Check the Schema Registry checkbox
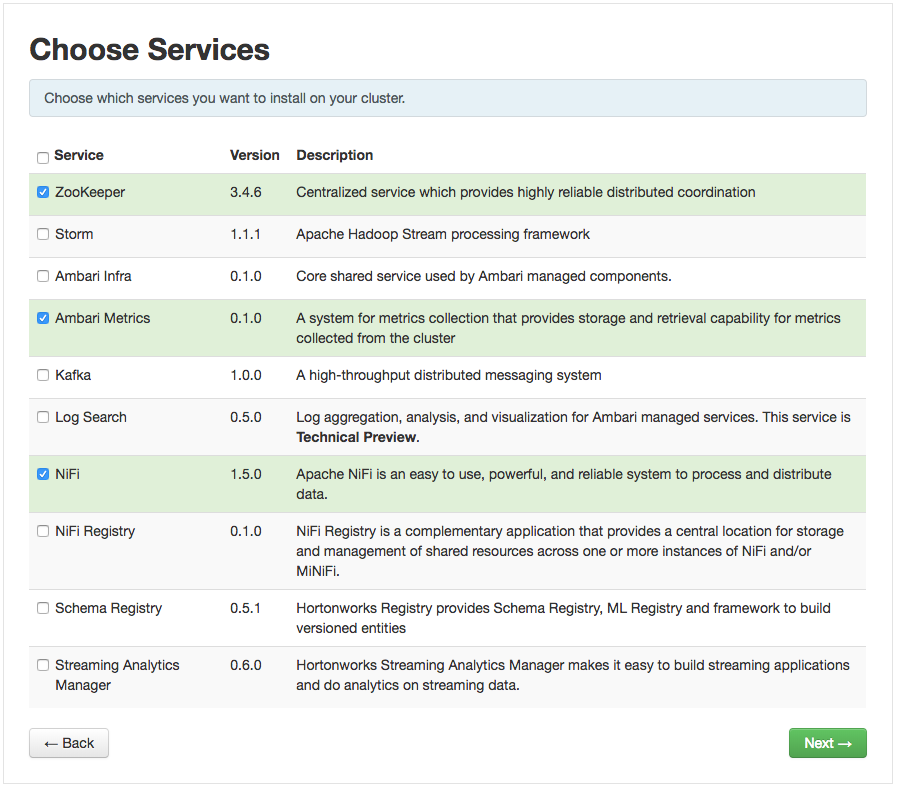 pos(43,608)
